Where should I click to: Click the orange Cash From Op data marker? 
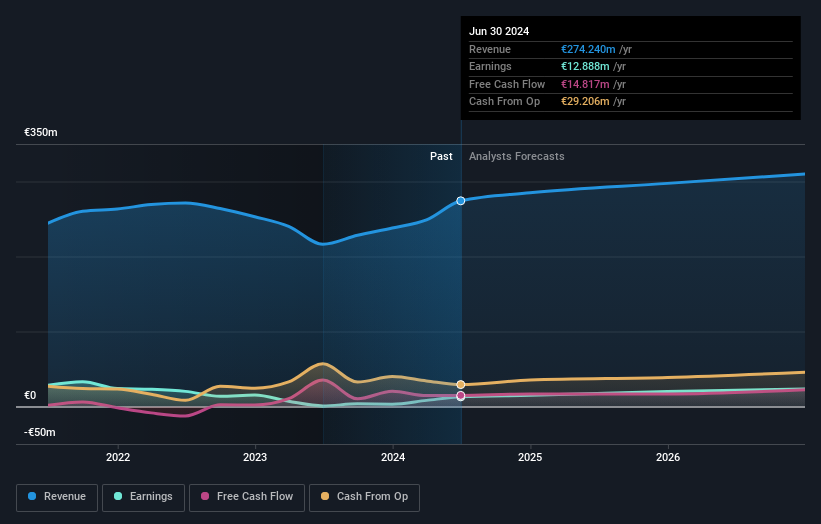(x=461, y=385)
